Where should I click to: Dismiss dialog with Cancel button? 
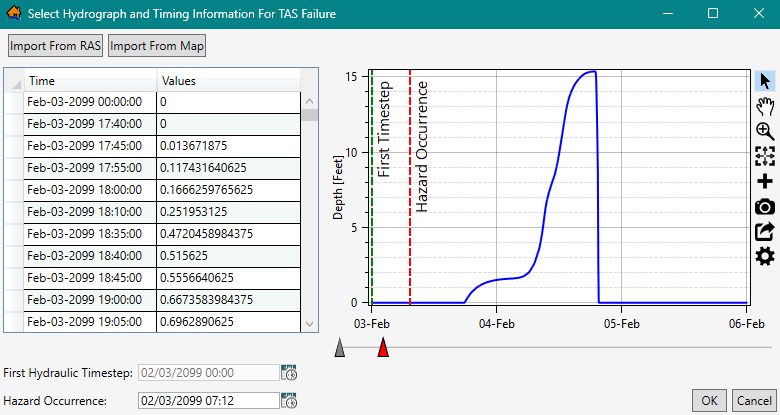(754, 401)
